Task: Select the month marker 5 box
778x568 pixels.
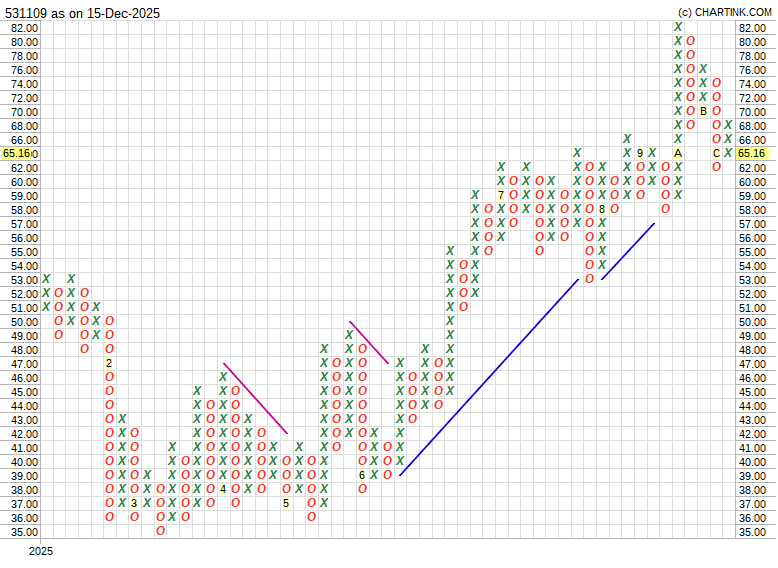Action: click(287, 504)
